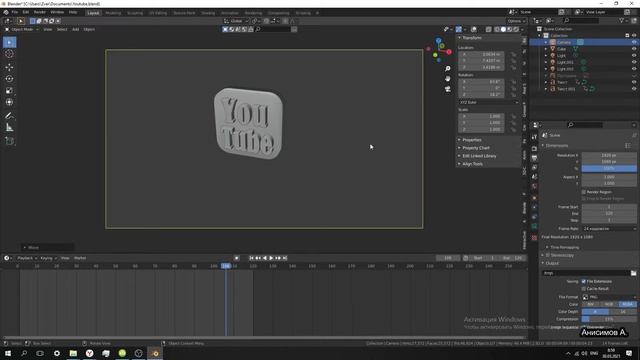Open the Edit menu
The width and height of the screenshot is (640, 360).
click(26, 12)
